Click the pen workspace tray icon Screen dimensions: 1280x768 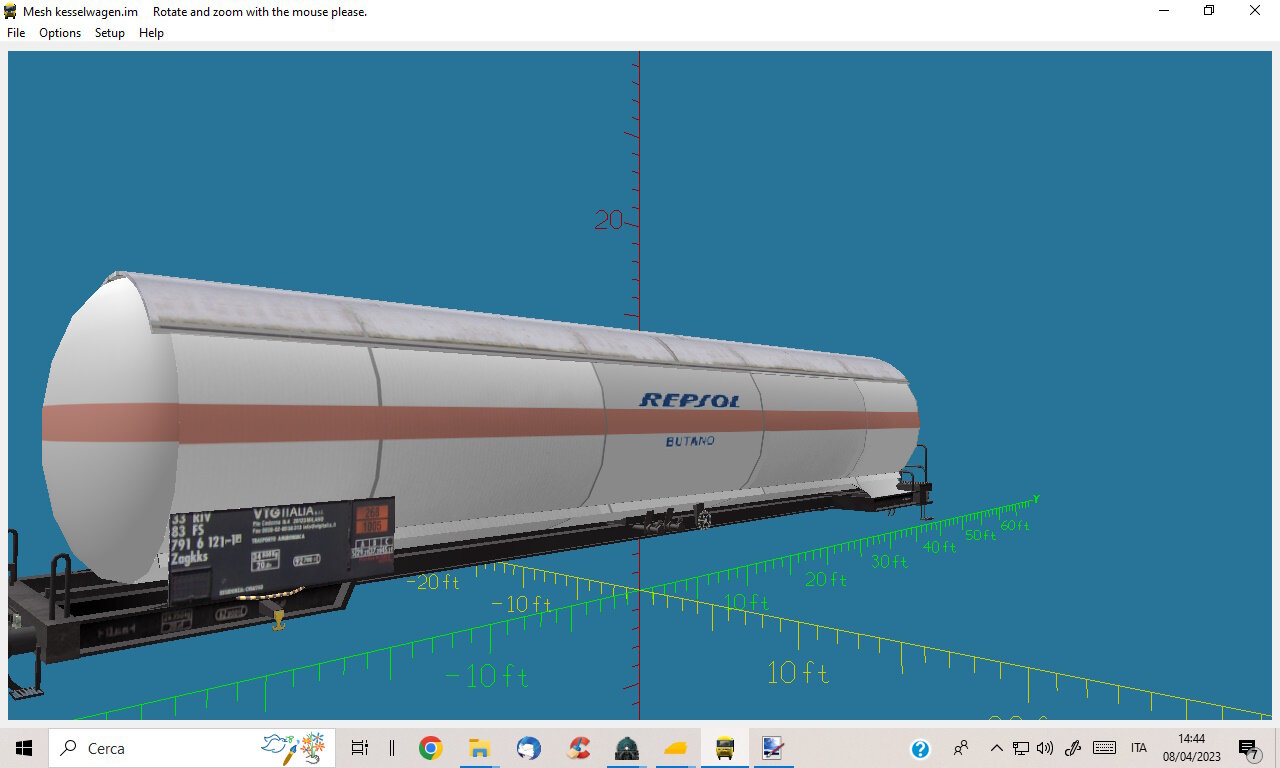(1074, 748)
